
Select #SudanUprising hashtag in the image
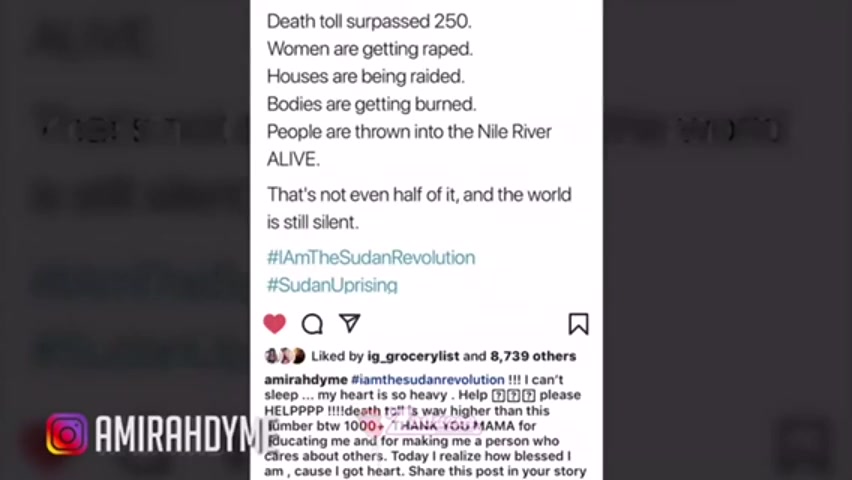[332, 285]
